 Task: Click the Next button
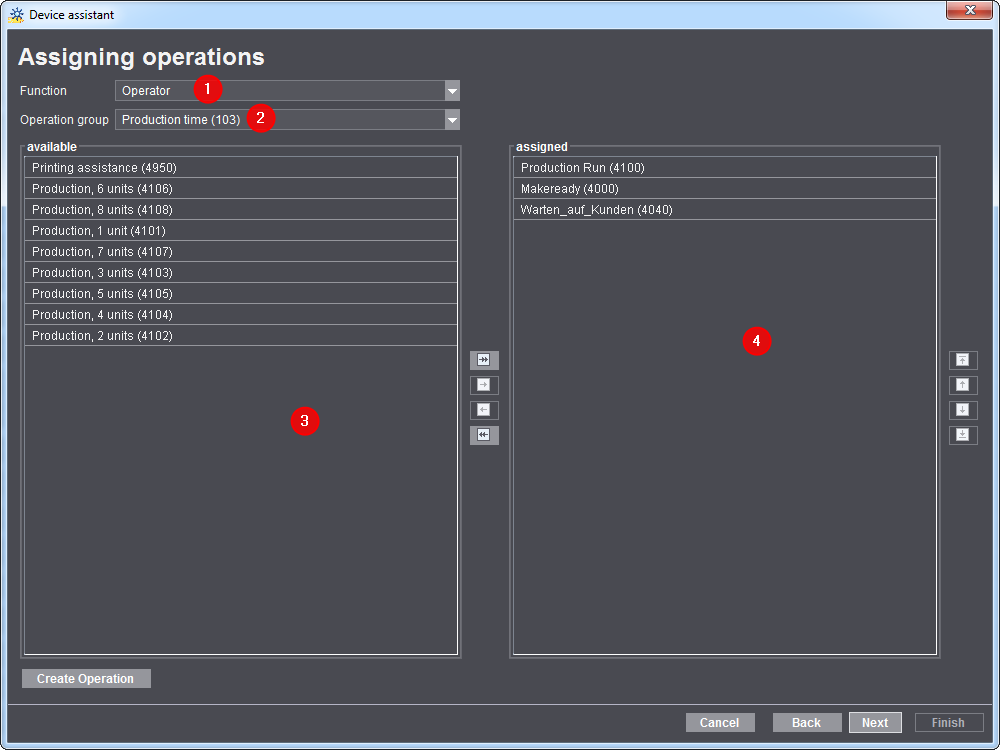(875, 722)
